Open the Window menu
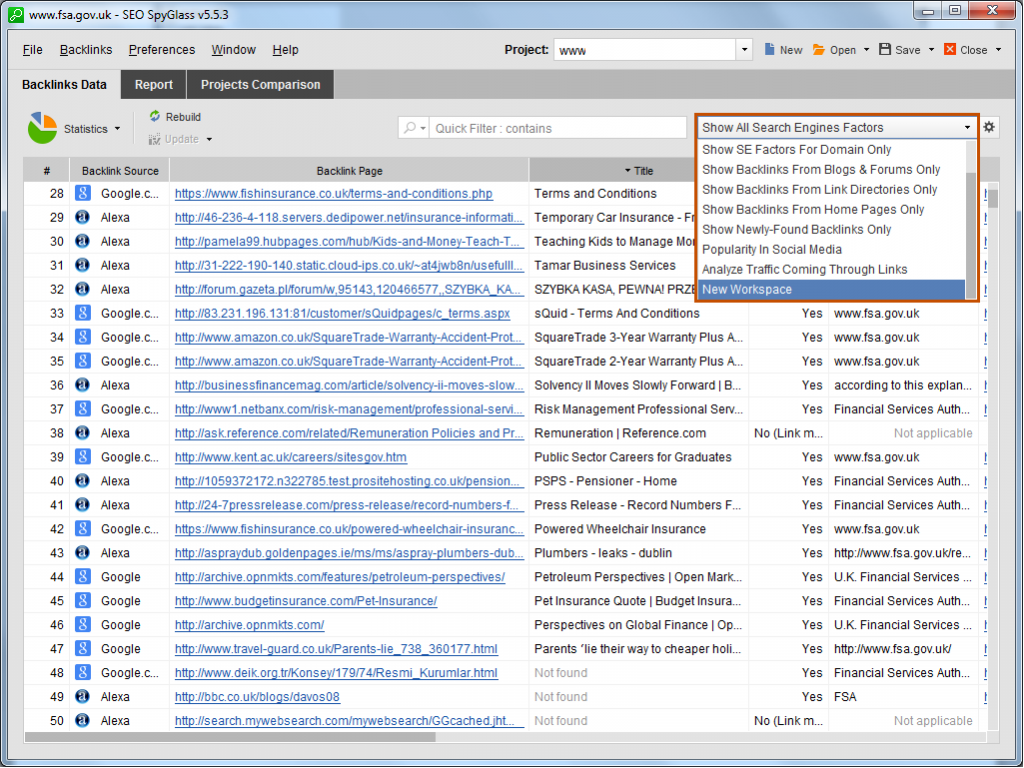The image size is (1024, 768). (x=233, y=50)
